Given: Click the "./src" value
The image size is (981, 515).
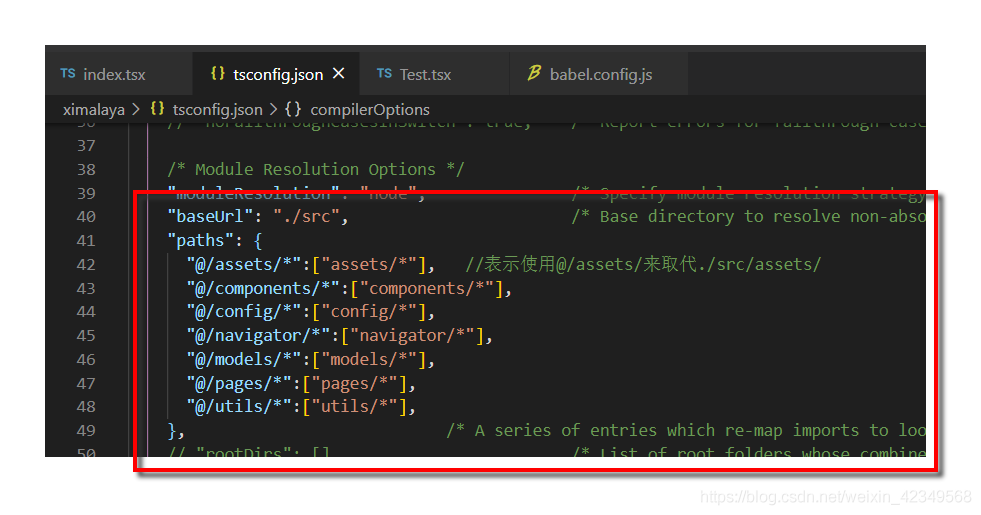Looking at the screenshot, I should [306, 217].
